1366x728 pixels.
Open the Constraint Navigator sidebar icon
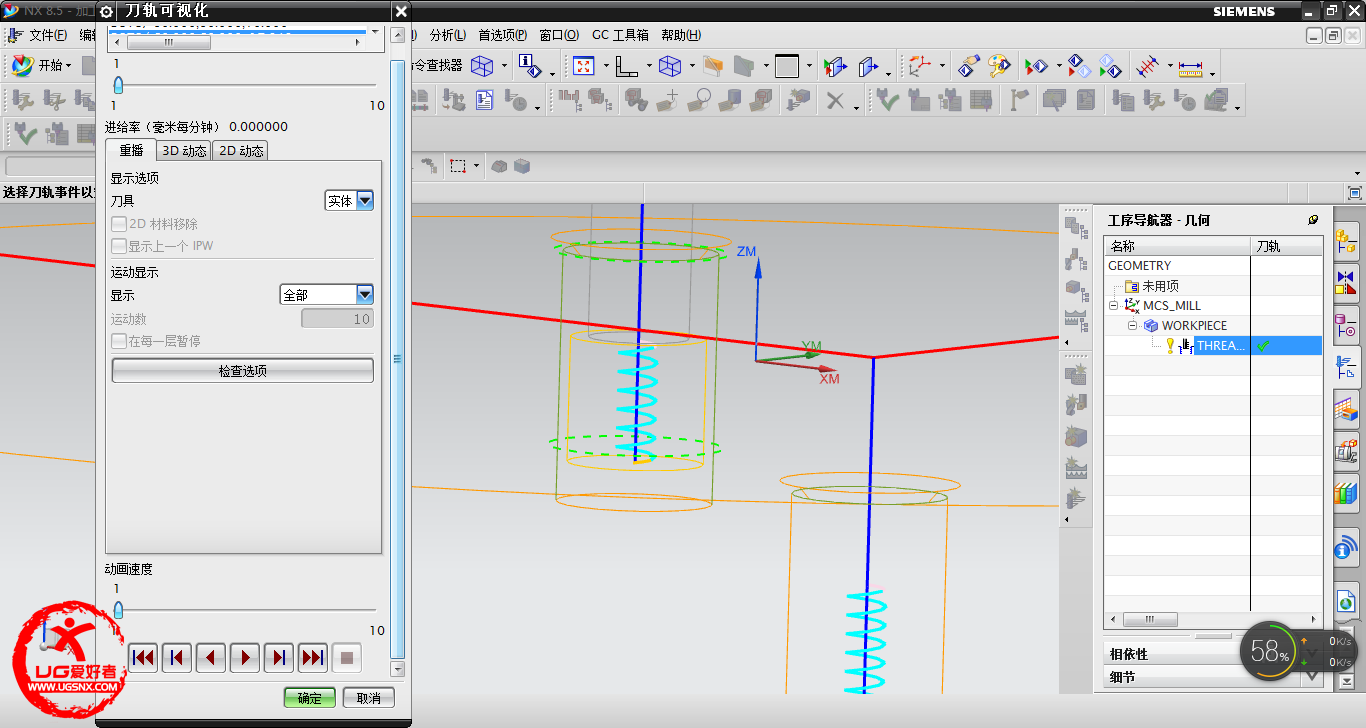point(1346,282)
